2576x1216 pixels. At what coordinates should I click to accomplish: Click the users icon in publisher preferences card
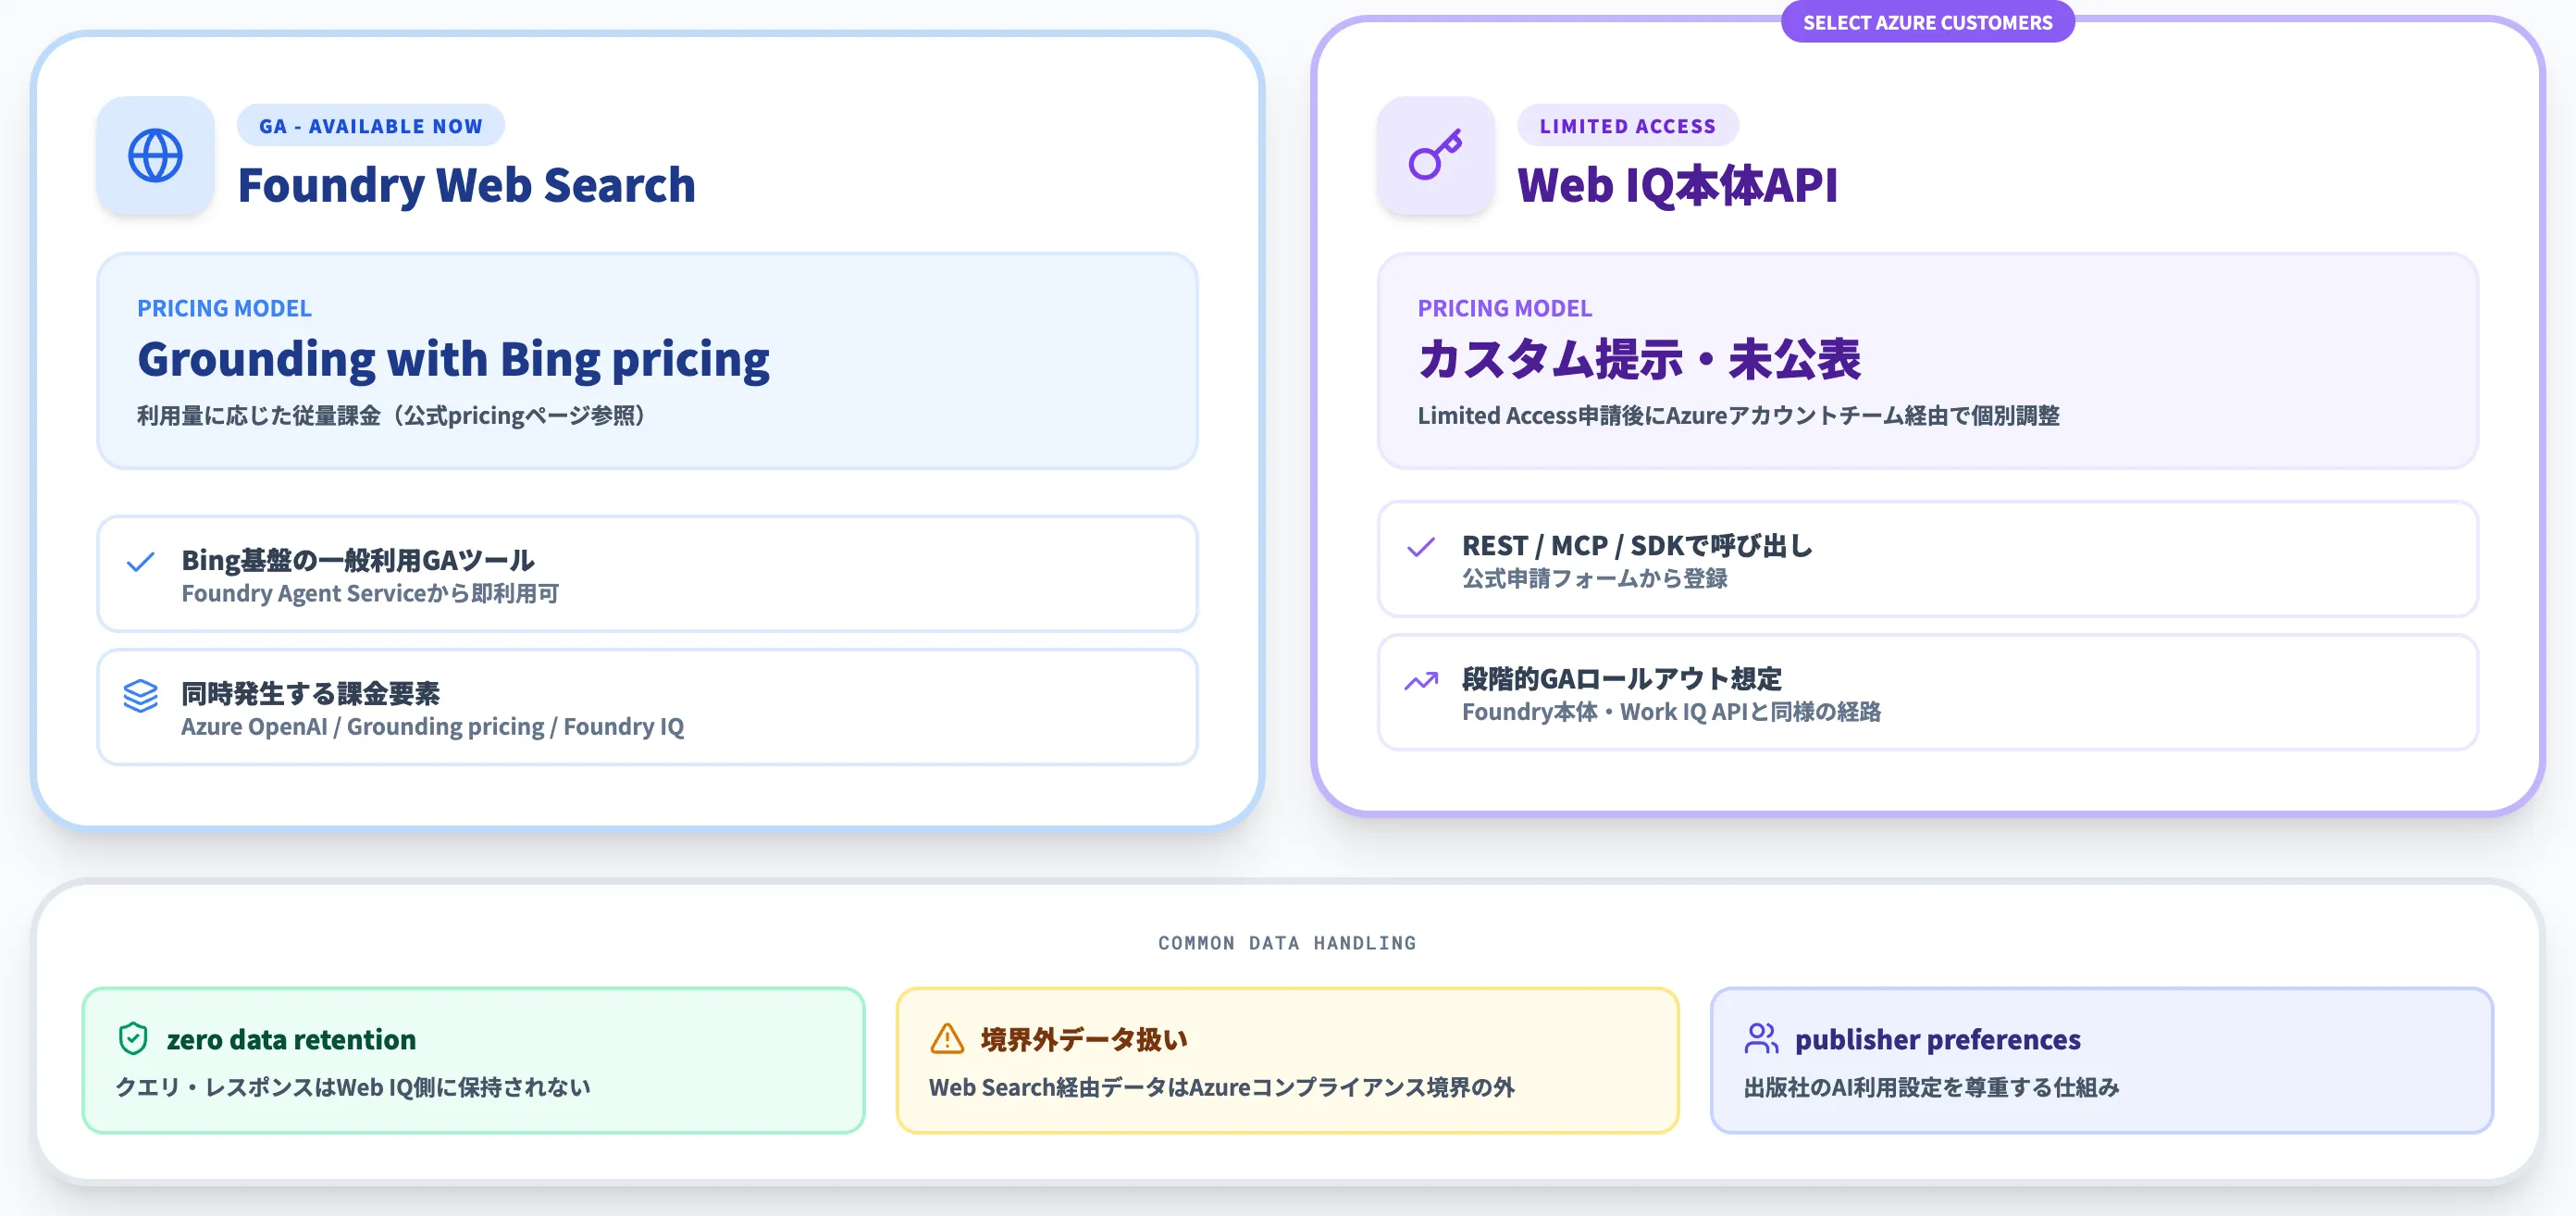1761,1039
